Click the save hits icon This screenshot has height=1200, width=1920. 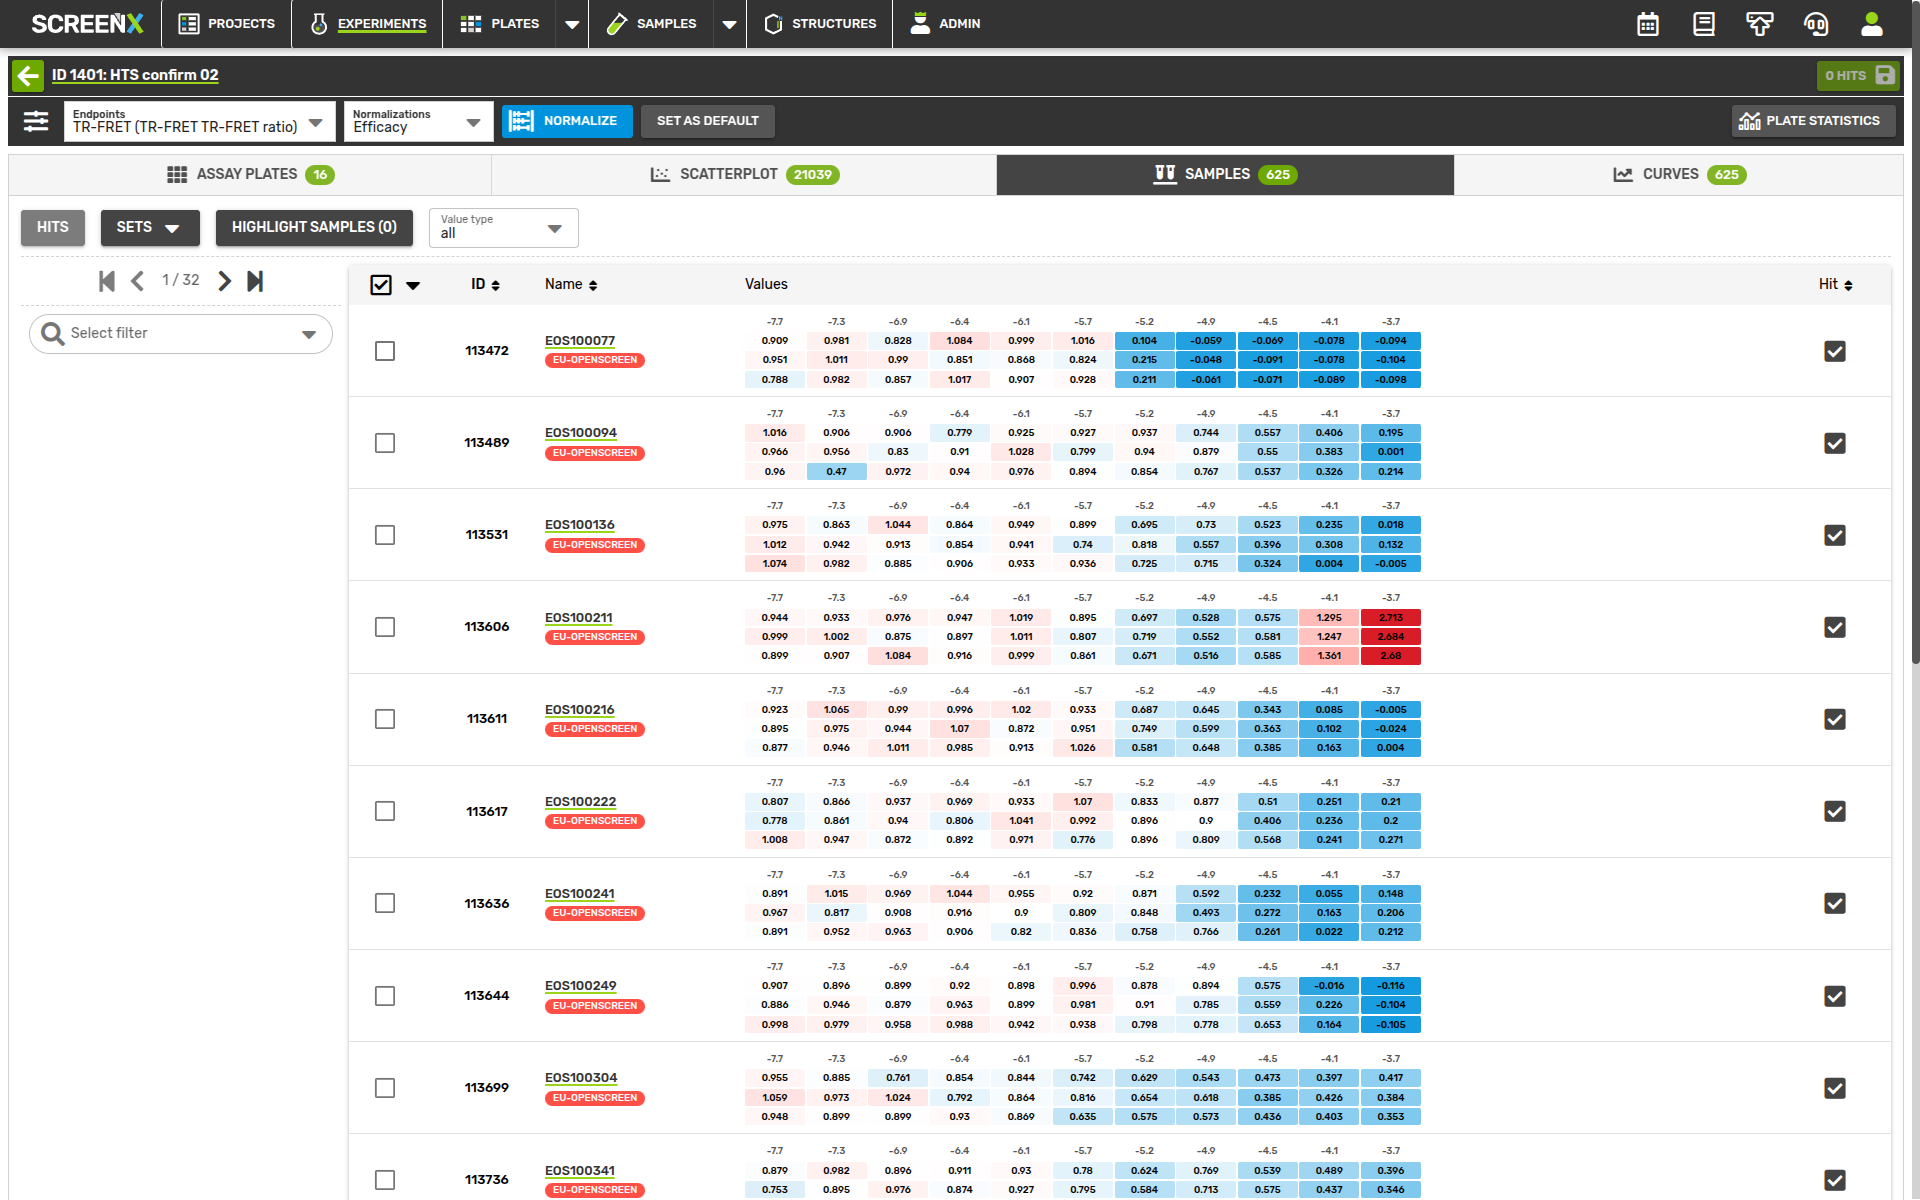pos(1884,75)
